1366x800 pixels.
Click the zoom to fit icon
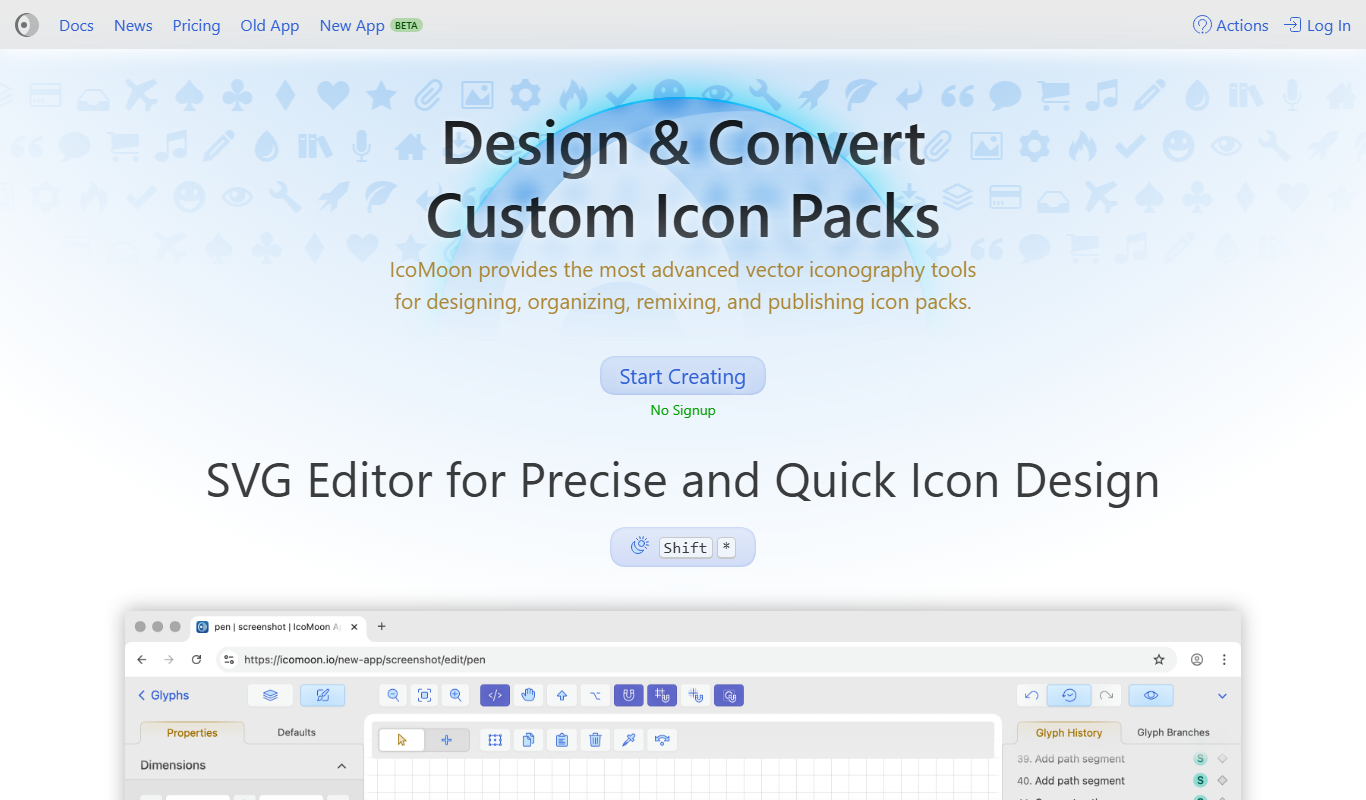(x=425, y=695)
